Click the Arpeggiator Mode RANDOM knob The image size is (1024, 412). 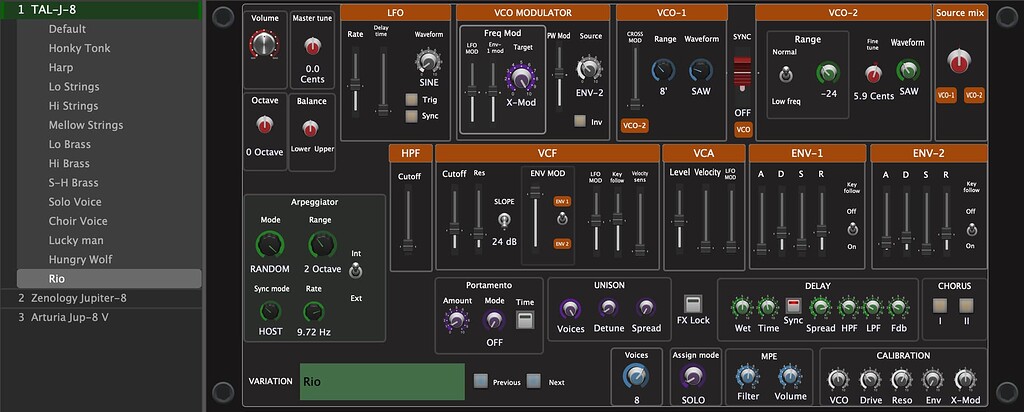pos(269,244)
